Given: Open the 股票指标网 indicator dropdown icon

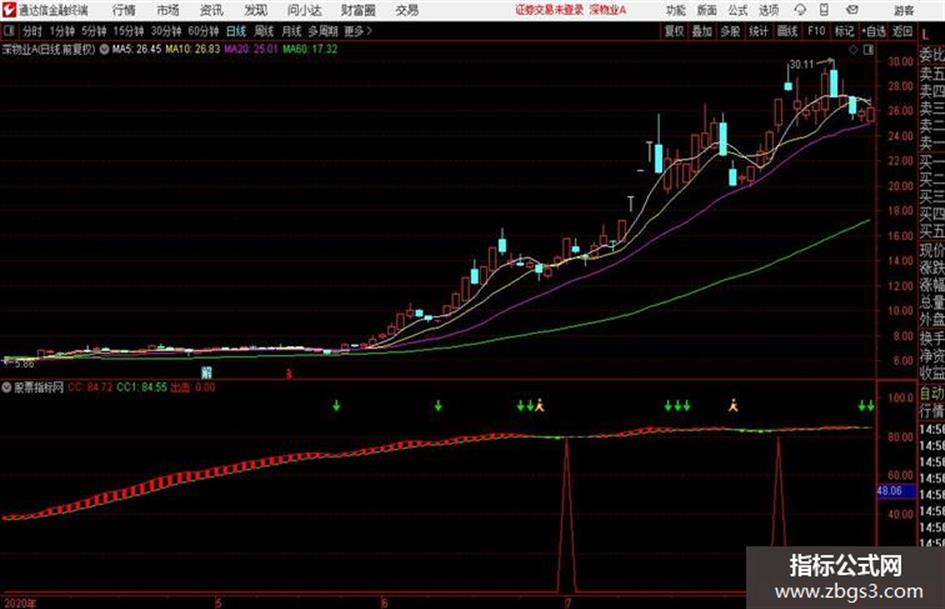Looking at the screenshot, I should 6,387.
